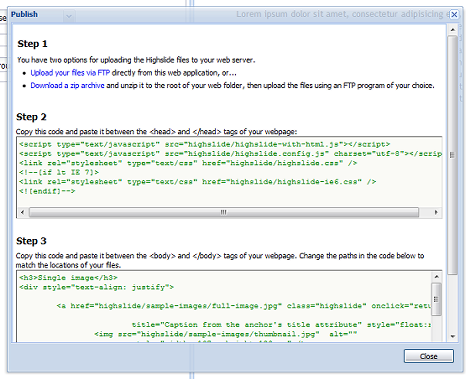The image size is (470, 379).
Task: Click Step 2 code box horizontal scrollbar thumb
Action: (224, 212)
